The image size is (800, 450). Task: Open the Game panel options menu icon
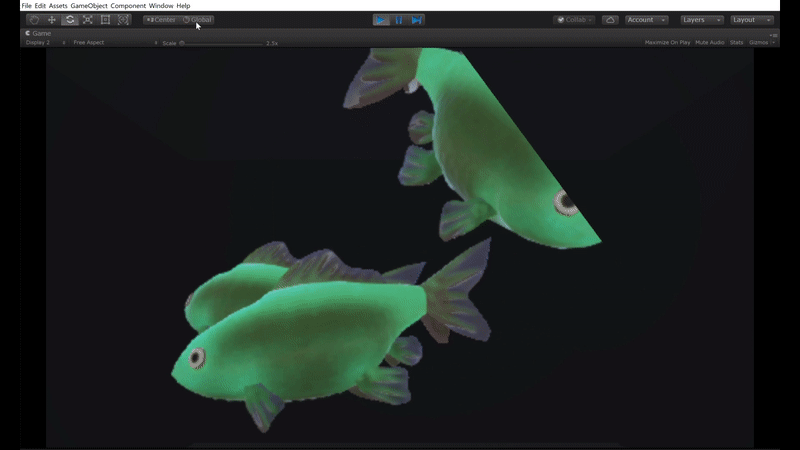(x=773, y=35)
